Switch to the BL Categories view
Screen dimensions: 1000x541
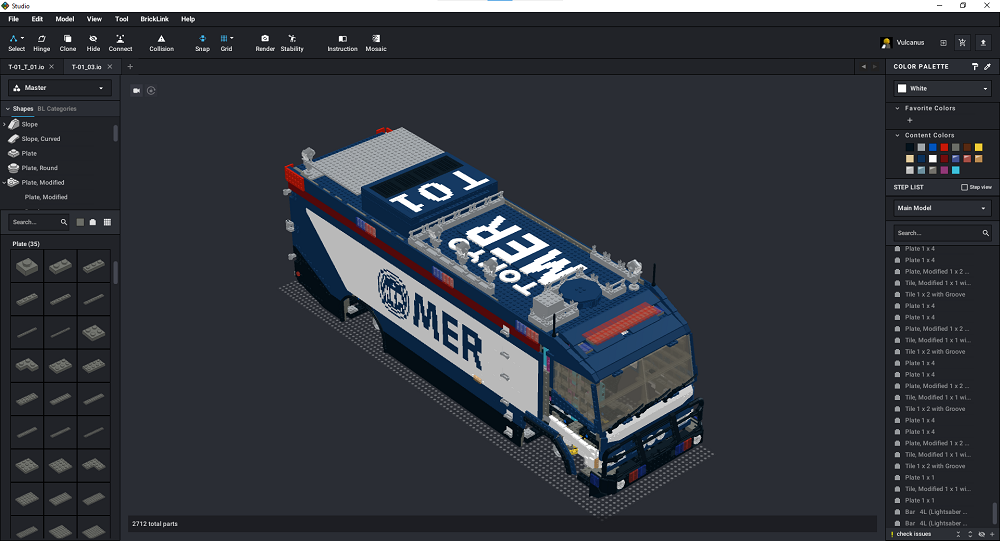(57, 109)
